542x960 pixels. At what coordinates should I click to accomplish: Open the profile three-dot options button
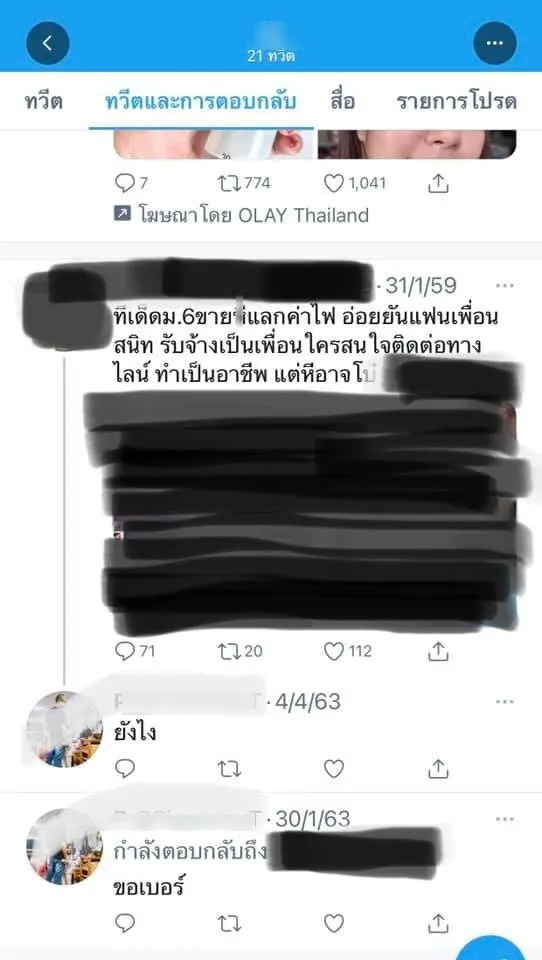pos(495,43)
